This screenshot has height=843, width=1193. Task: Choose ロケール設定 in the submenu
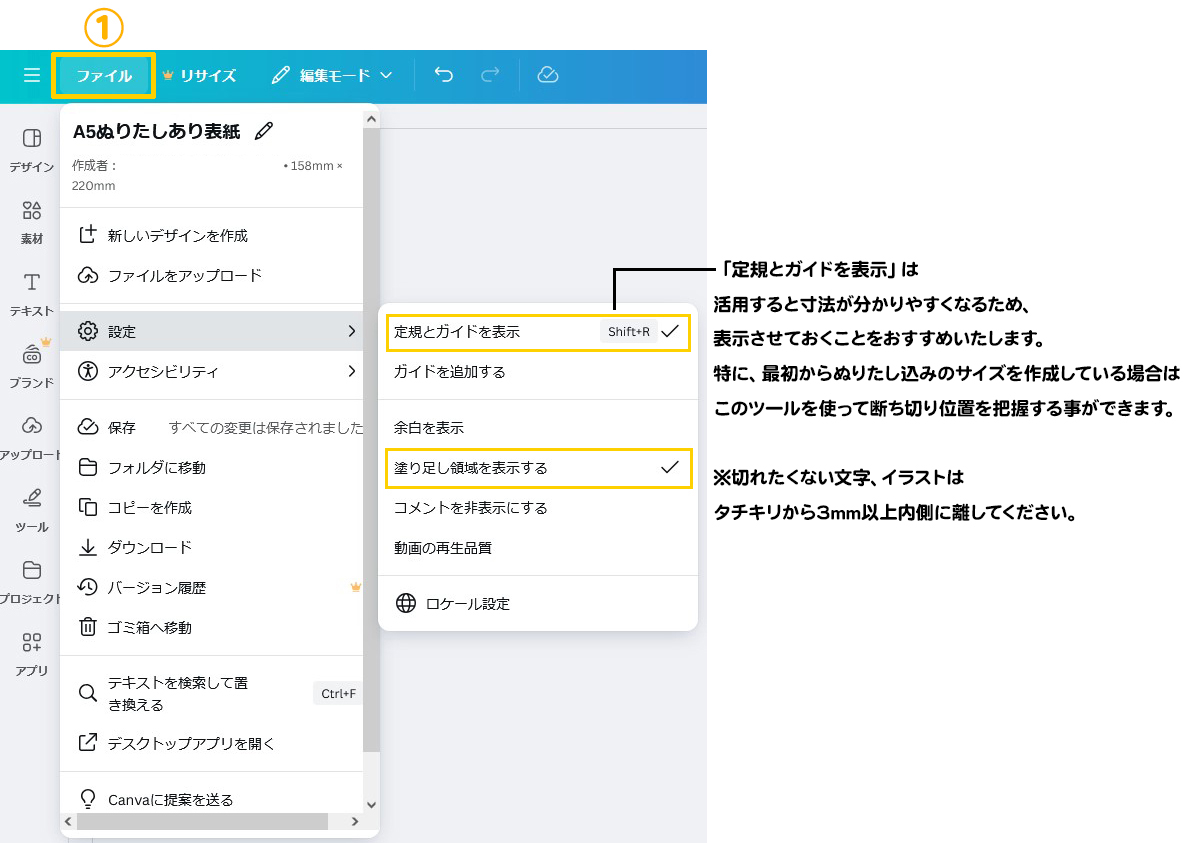(468, 603)
